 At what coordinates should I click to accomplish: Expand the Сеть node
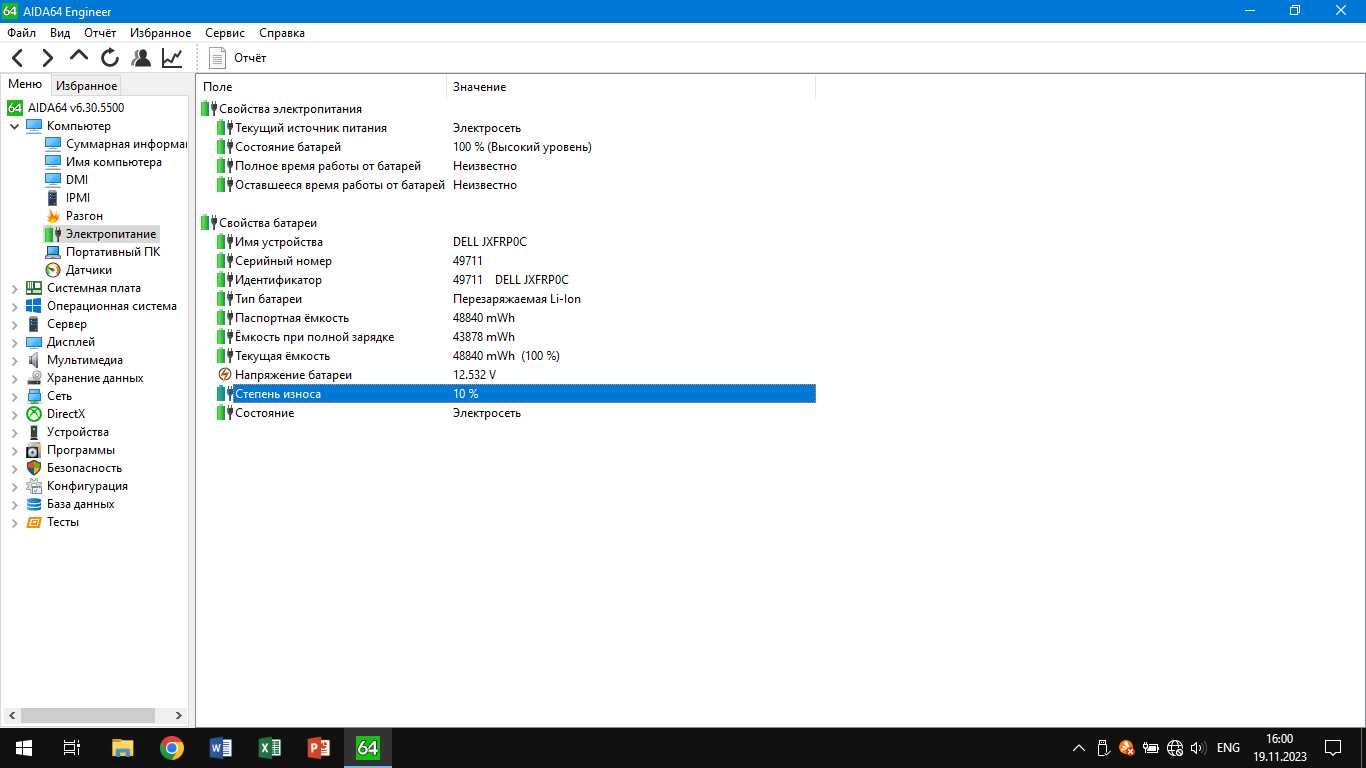[x=14, y=396]
